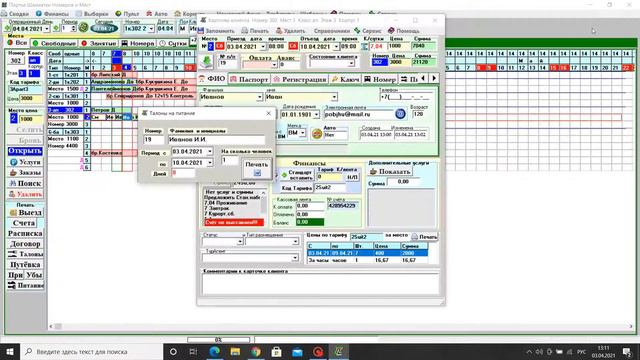Expand the arrival date 03.04.2021 dropdown
Screen dimensions: 640x360
click(262, 47)
